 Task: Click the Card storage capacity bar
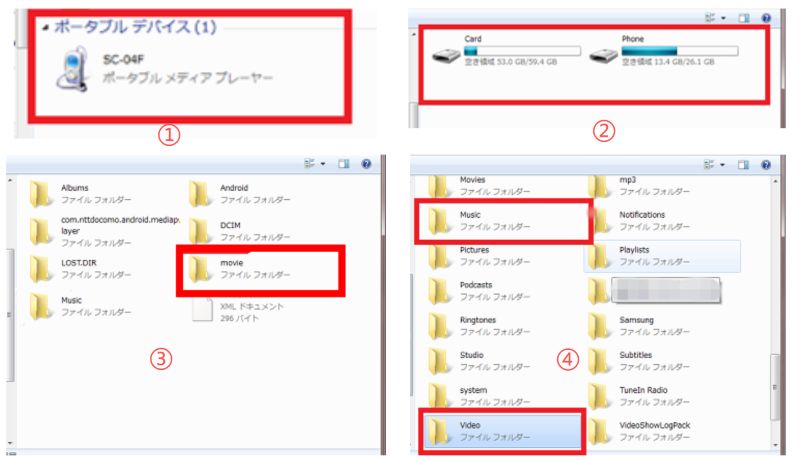click(x=522, y=50)
